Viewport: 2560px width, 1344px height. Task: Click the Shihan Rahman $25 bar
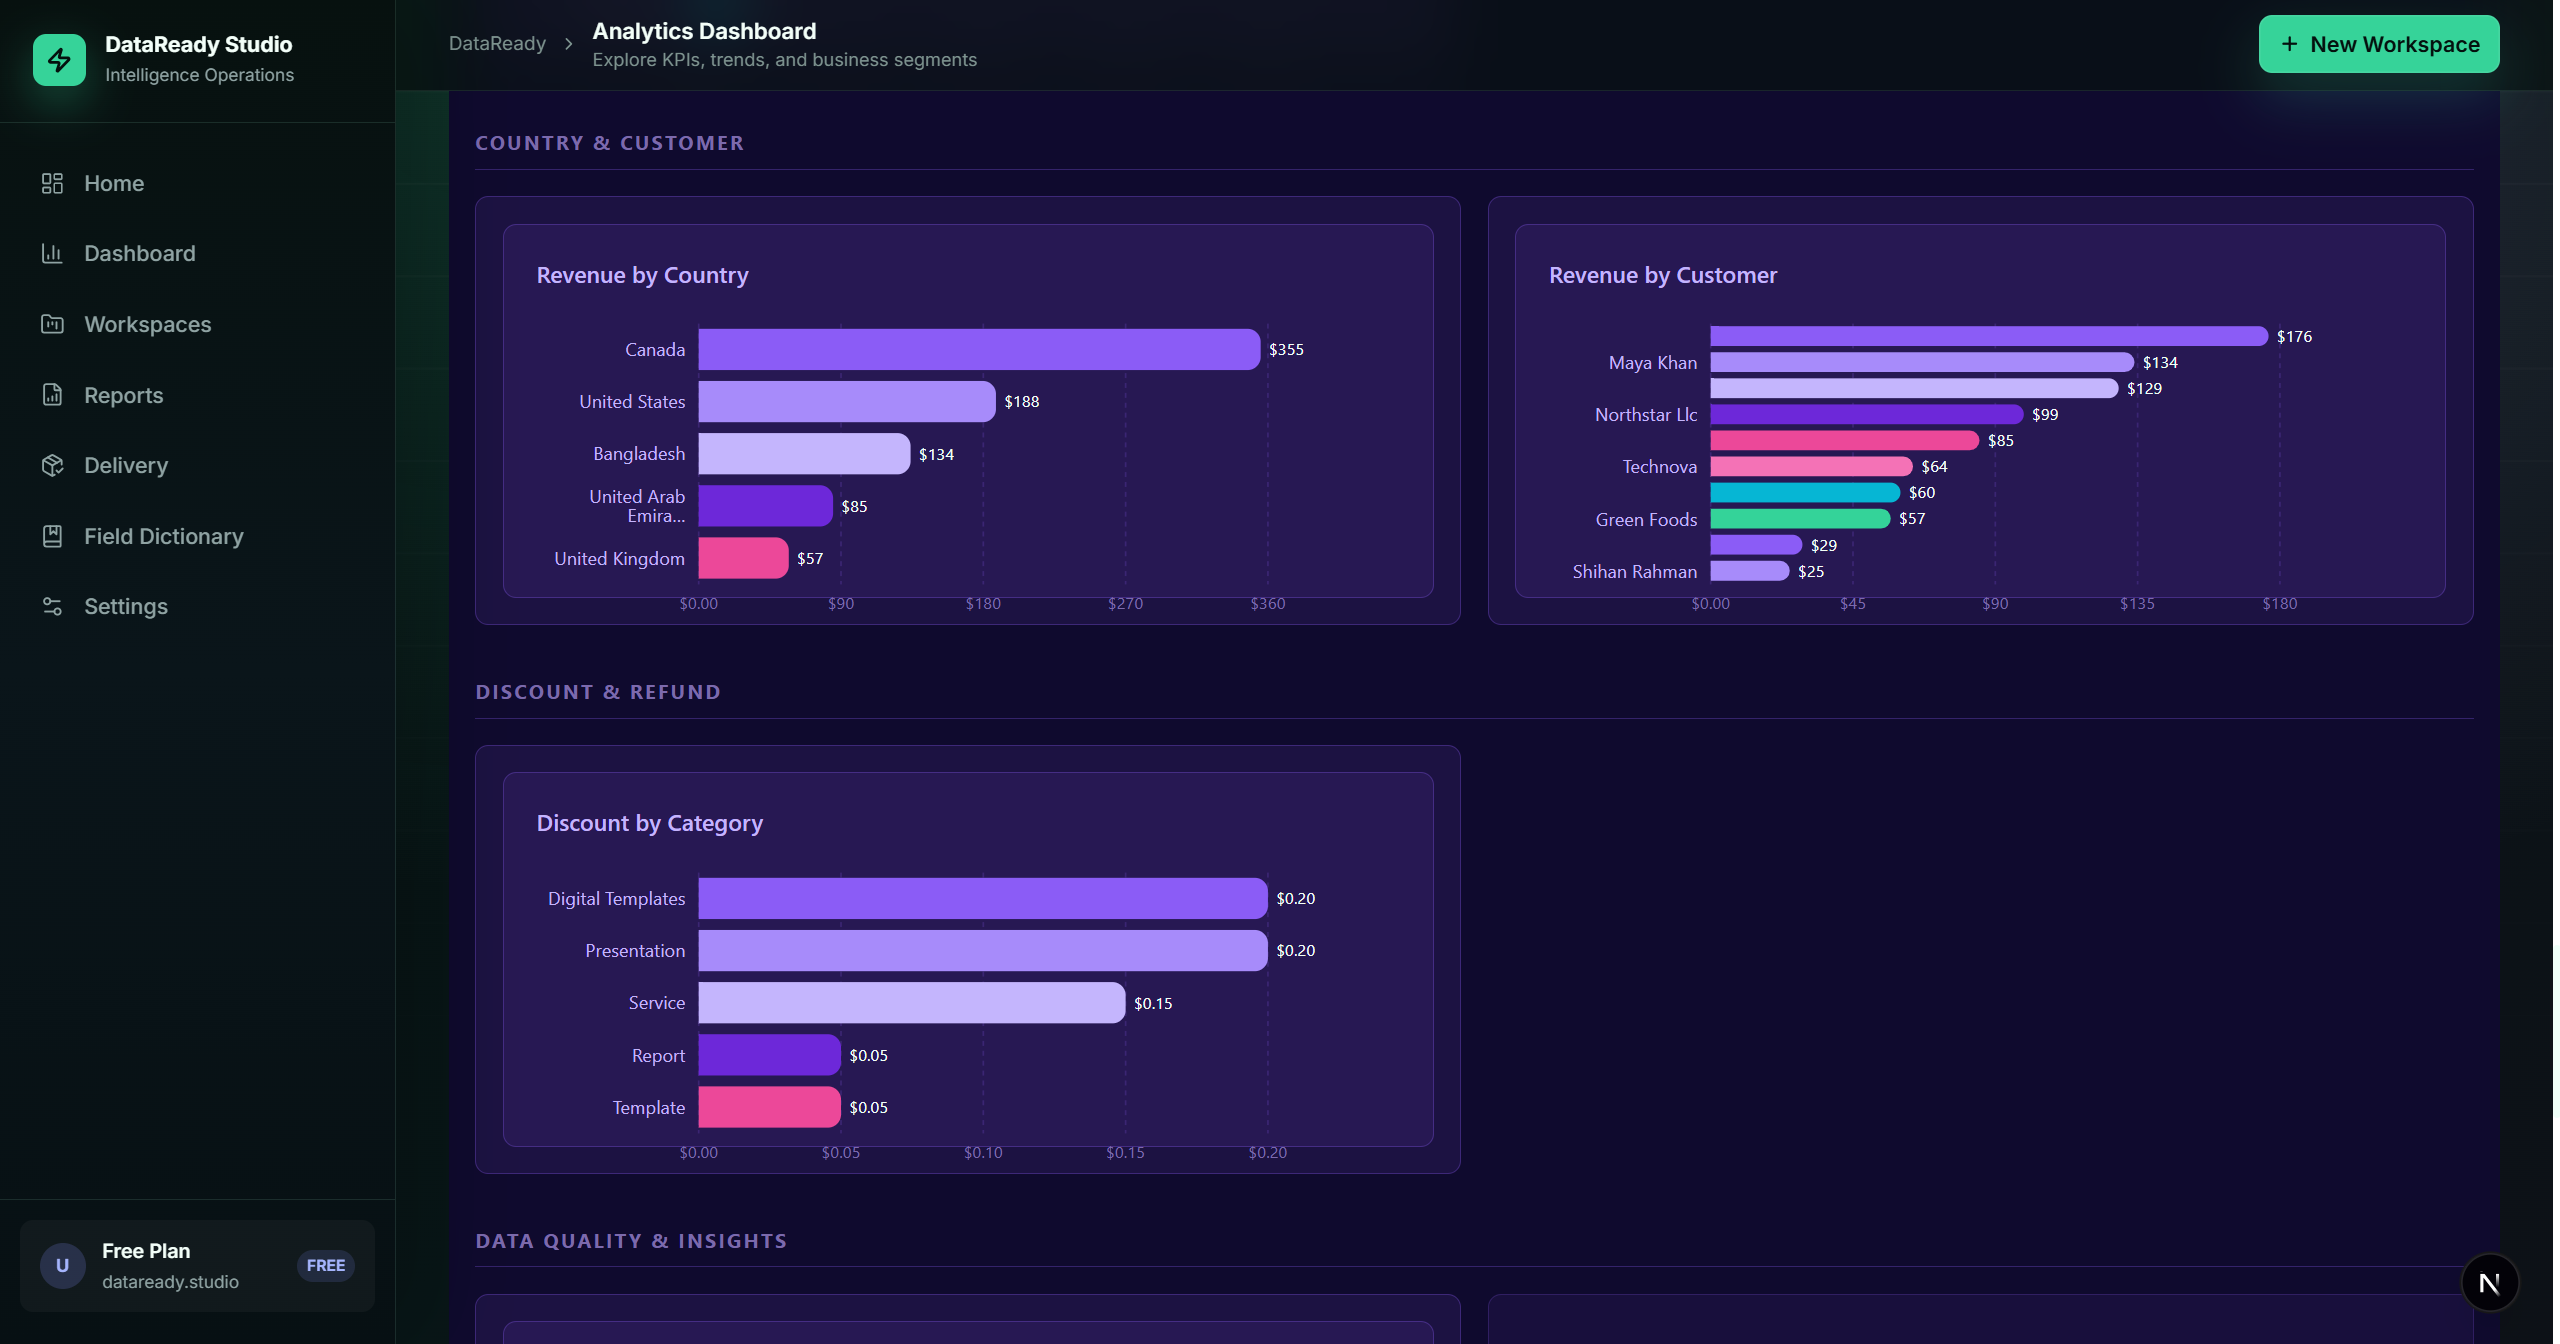[1750, 571]
